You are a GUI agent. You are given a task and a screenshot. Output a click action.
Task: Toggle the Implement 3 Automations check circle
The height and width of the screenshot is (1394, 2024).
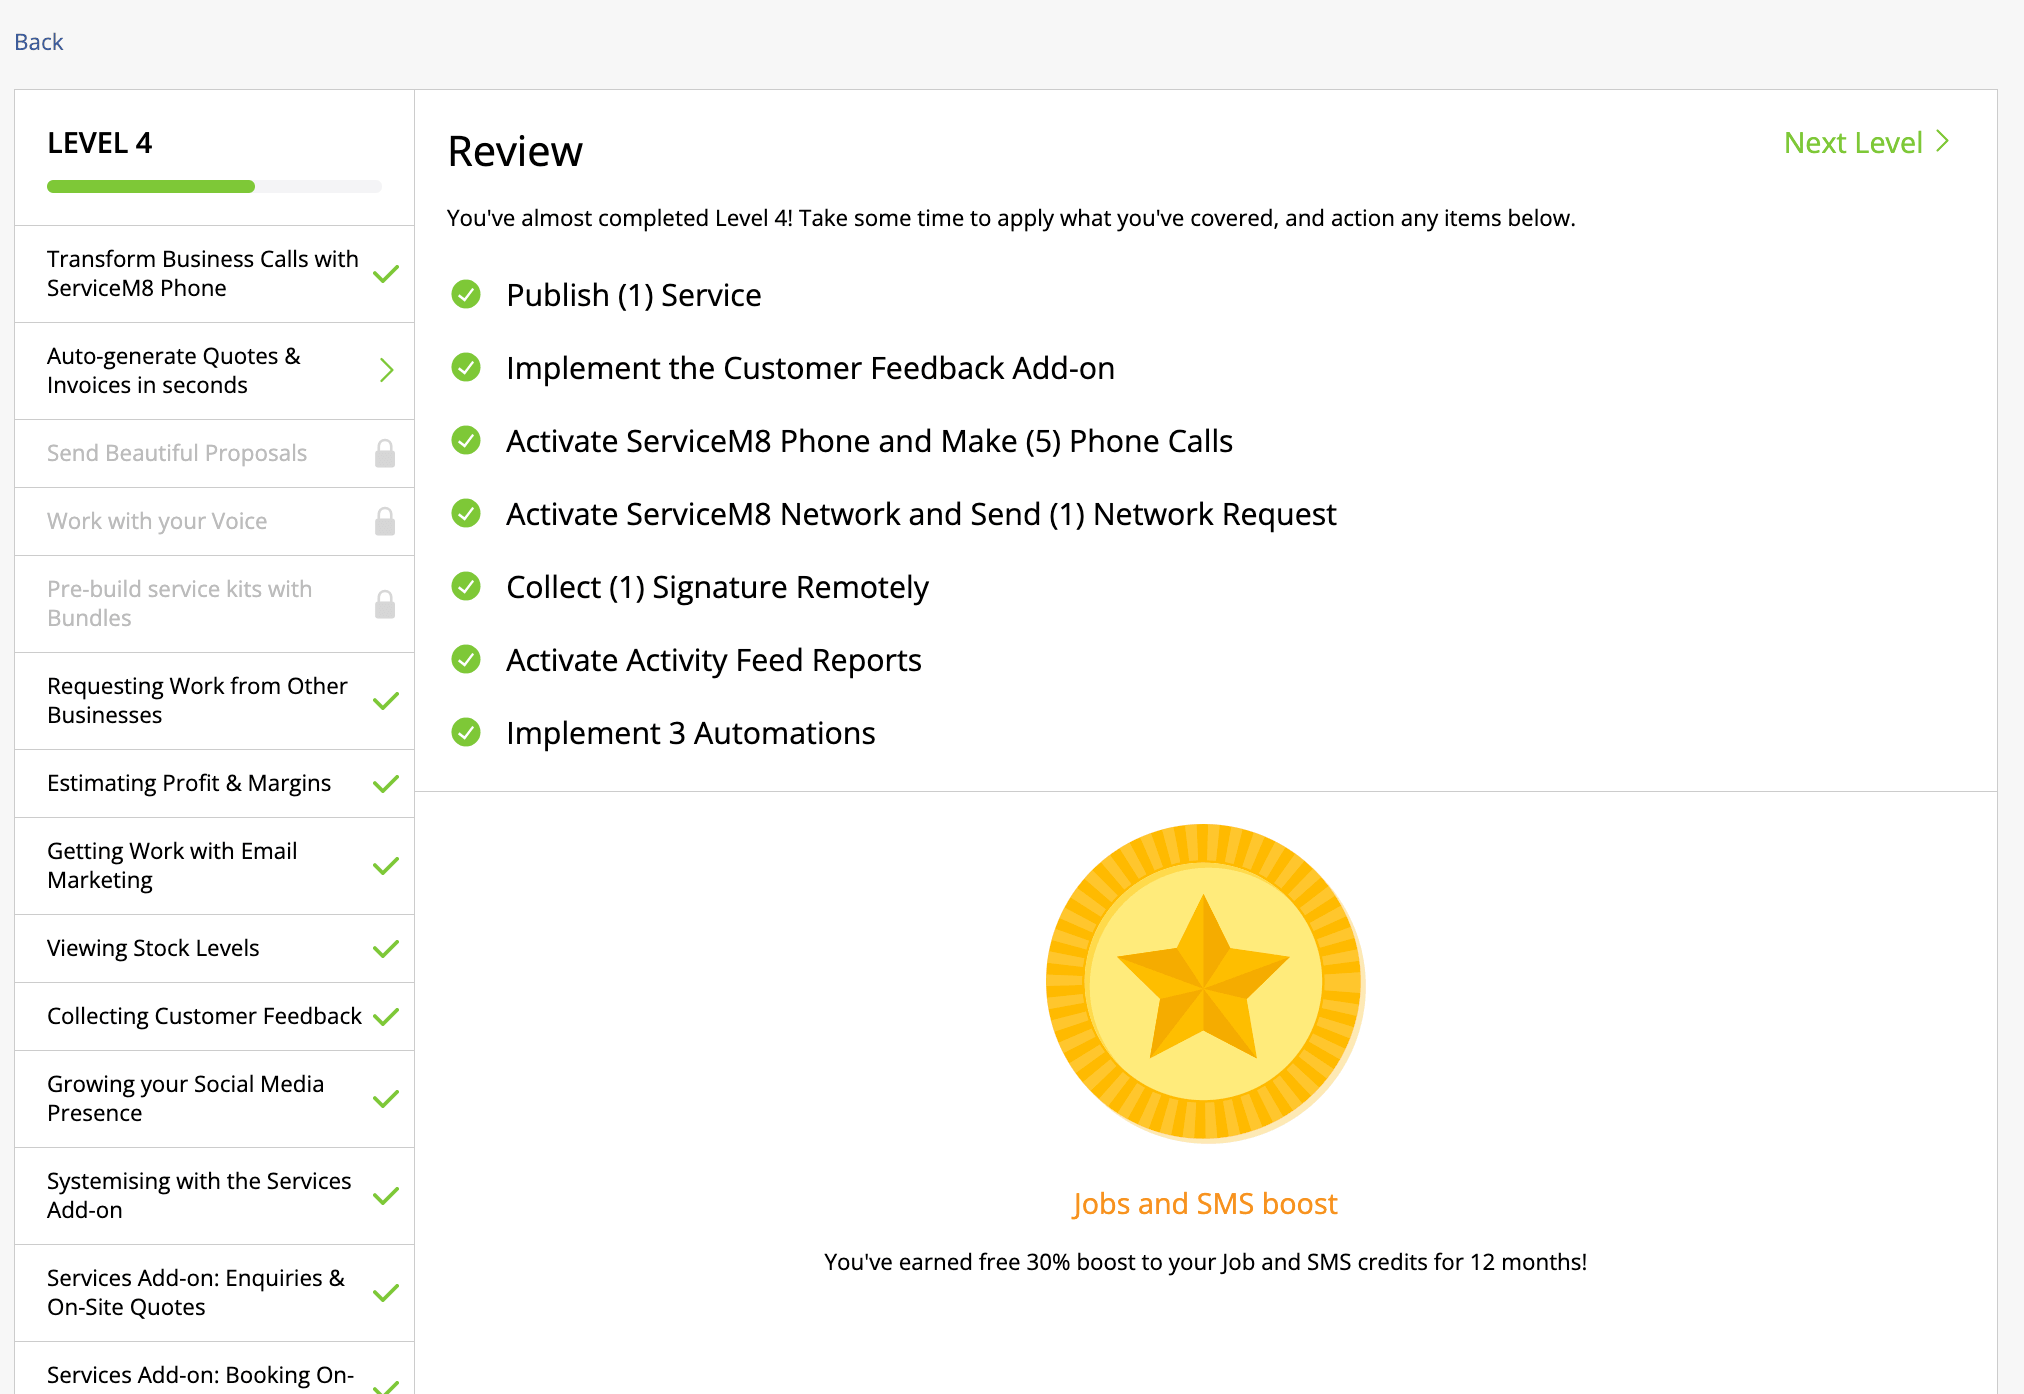coord(466,733)
